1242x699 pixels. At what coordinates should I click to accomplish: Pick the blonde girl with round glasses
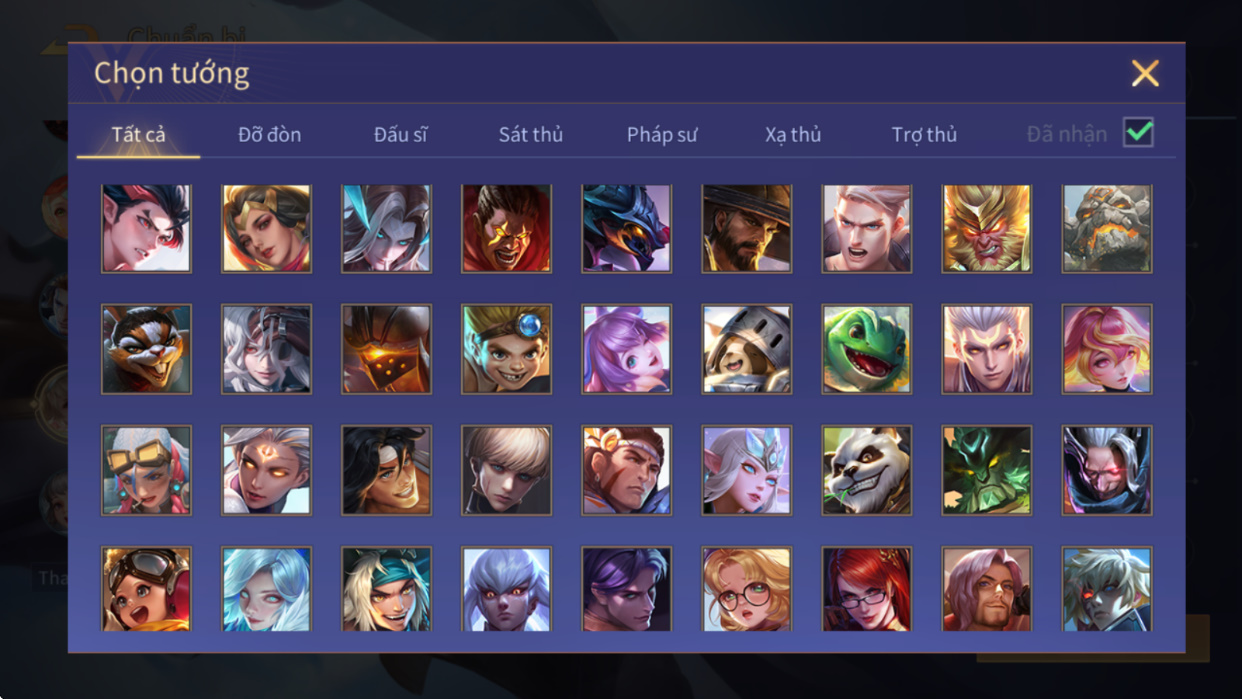[x=747, y=590]
